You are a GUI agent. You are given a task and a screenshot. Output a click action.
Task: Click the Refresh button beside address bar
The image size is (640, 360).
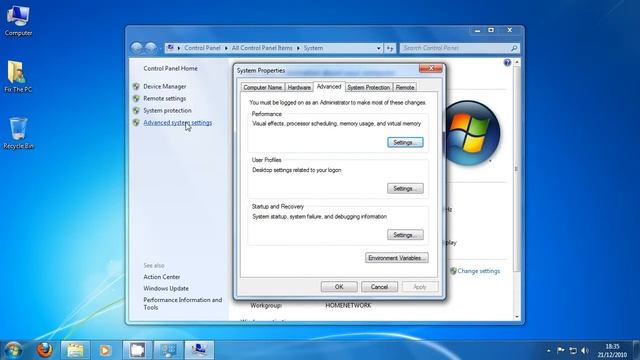pyautogui.click(x=390, y=48)
